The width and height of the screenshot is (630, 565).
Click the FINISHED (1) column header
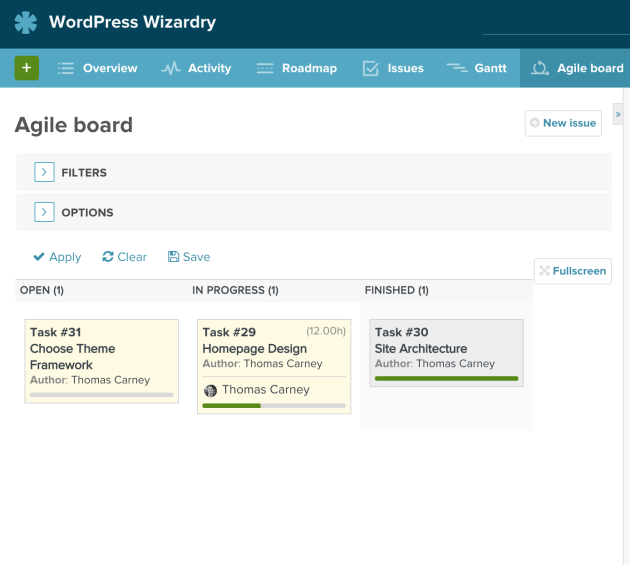397,291
